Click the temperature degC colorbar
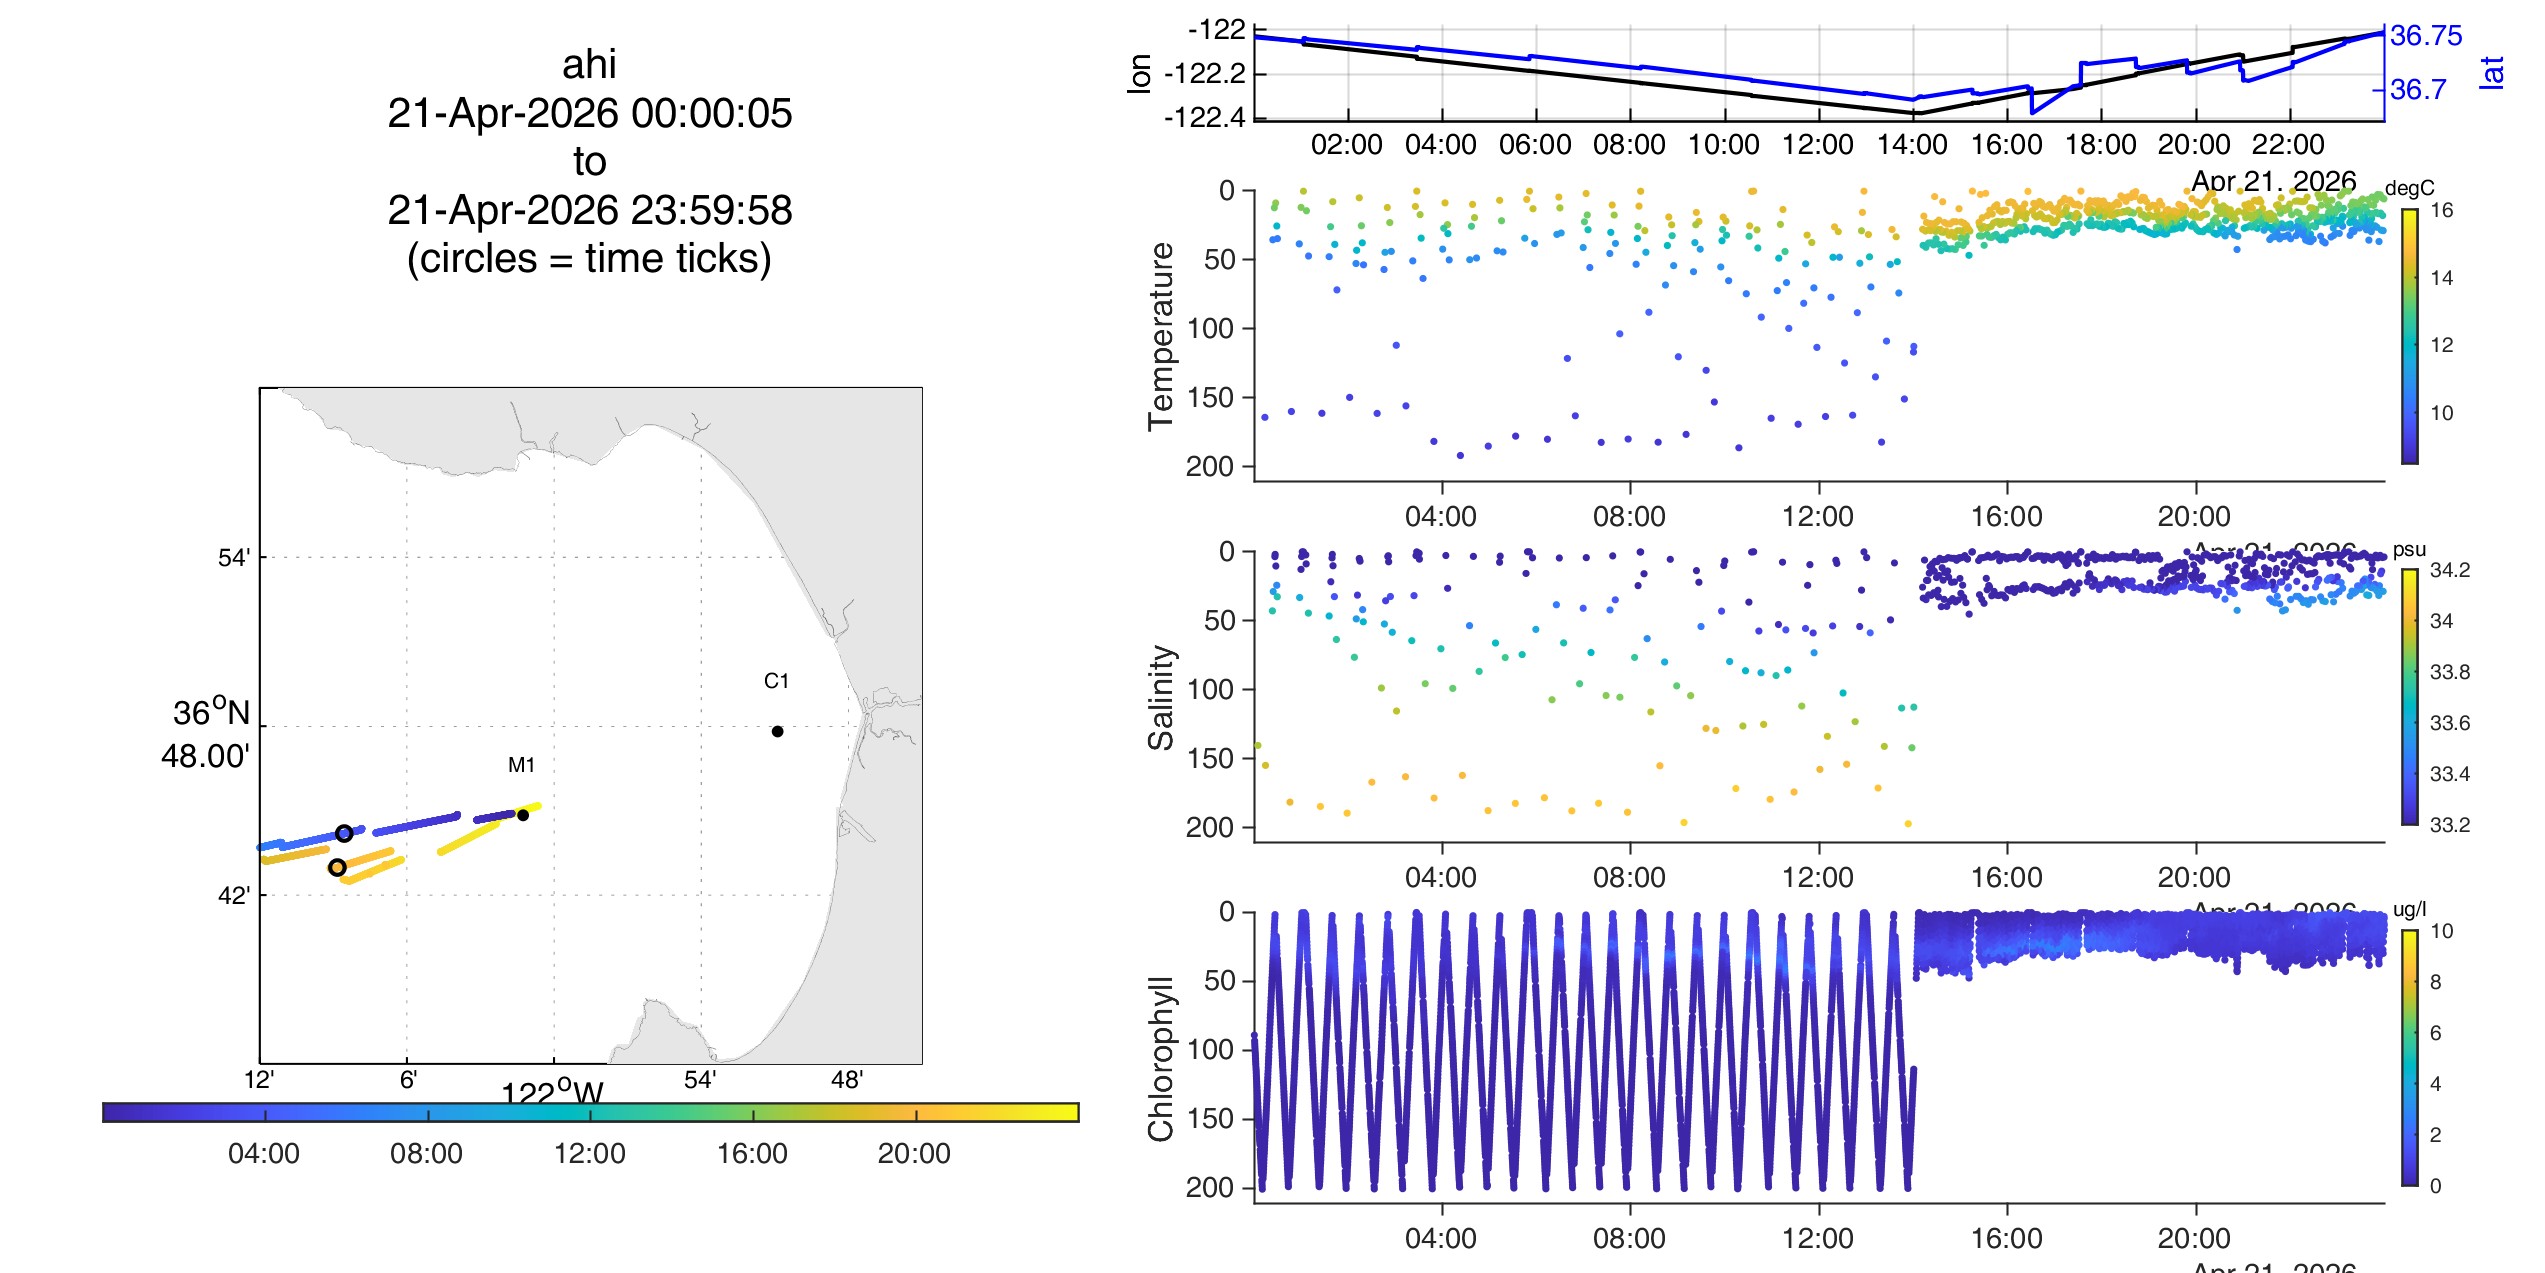Viewport: 2545px width, 1273px height. click(2410, 336)
